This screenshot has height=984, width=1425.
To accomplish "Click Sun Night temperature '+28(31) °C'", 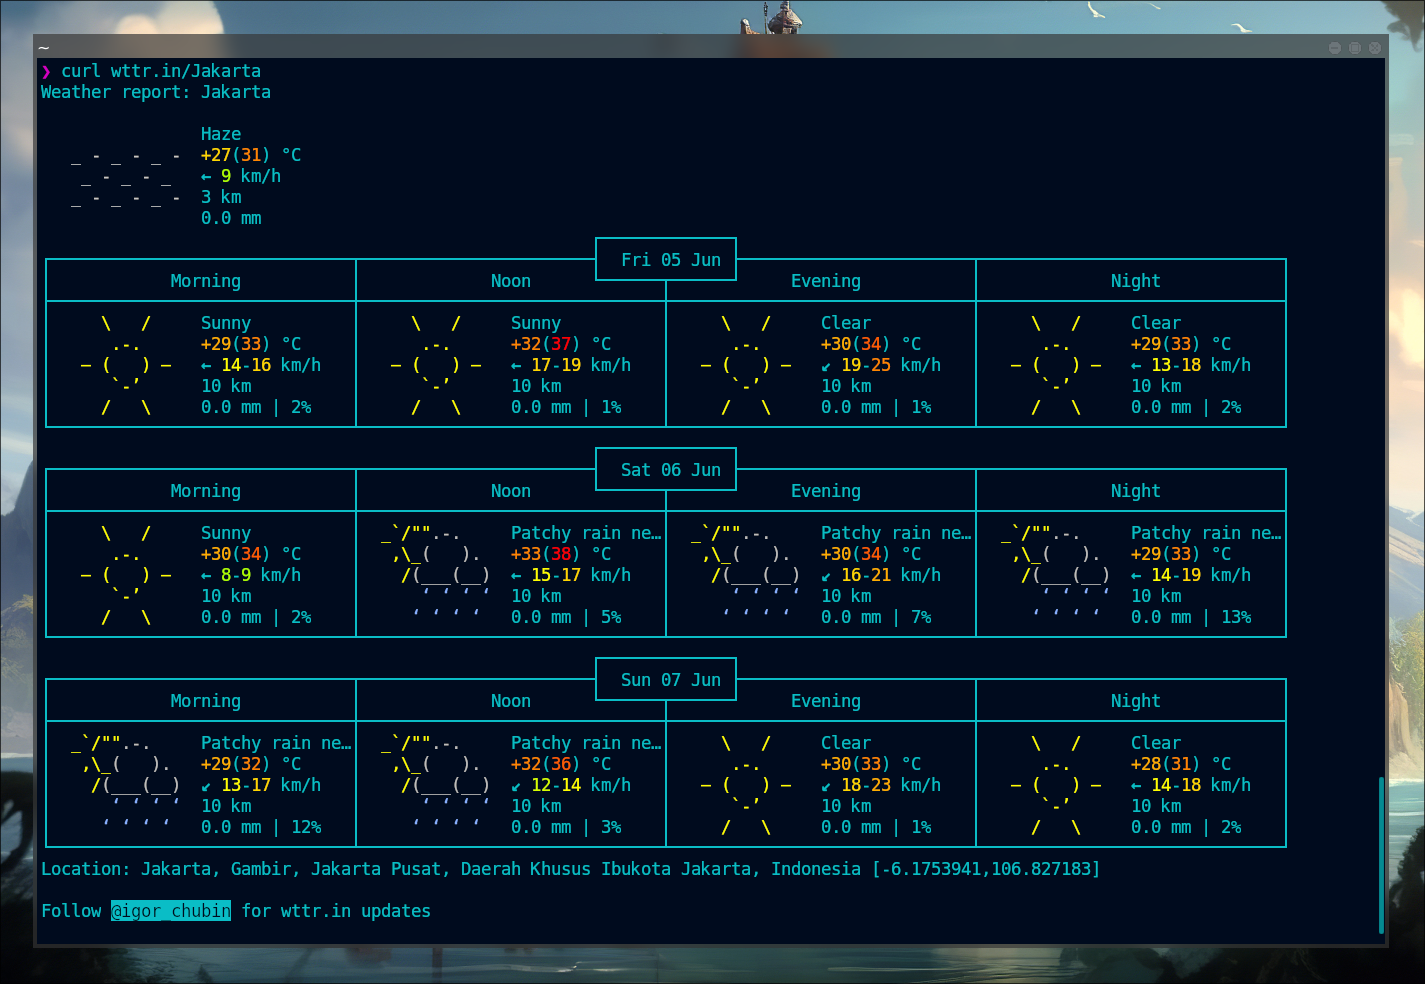I will pyautogui.click(x=1181, y=764).
